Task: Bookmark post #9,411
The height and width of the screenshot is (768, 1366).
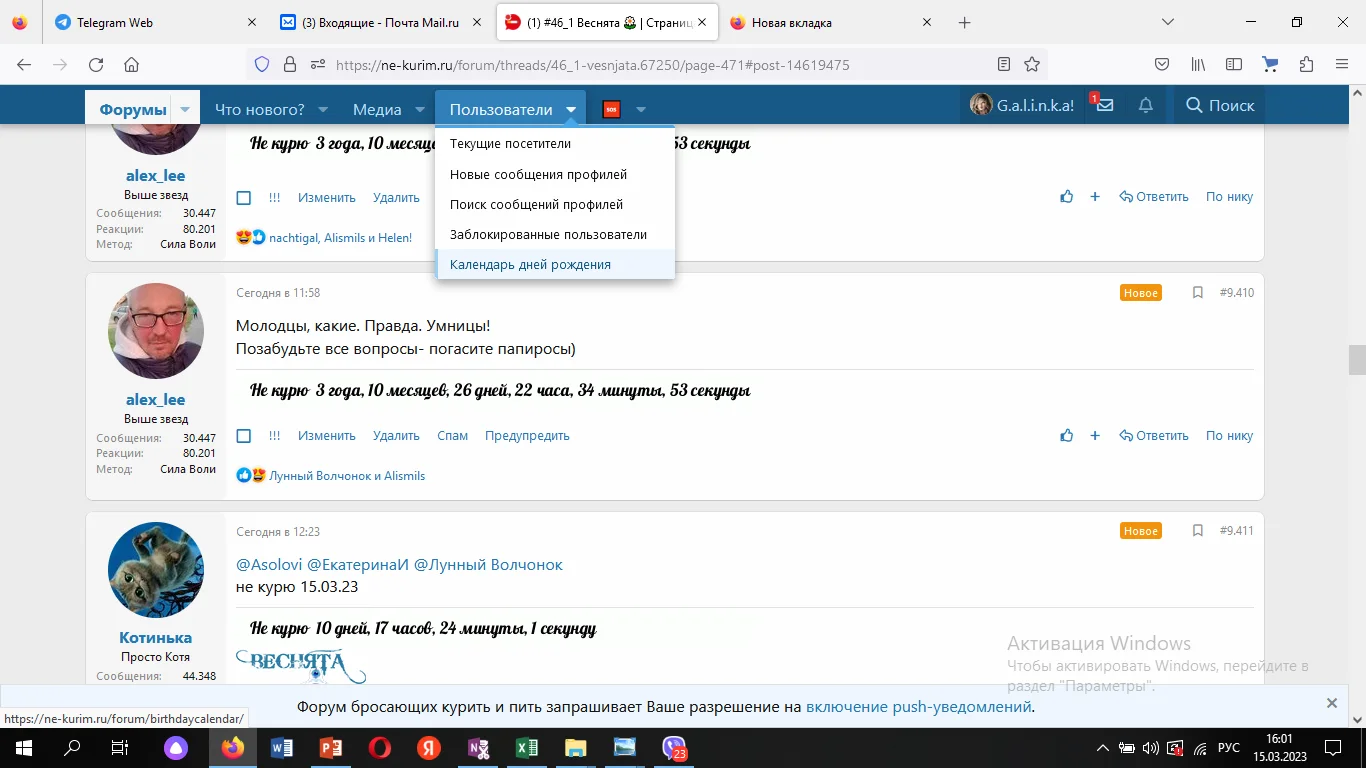Action: [1197, 531]
